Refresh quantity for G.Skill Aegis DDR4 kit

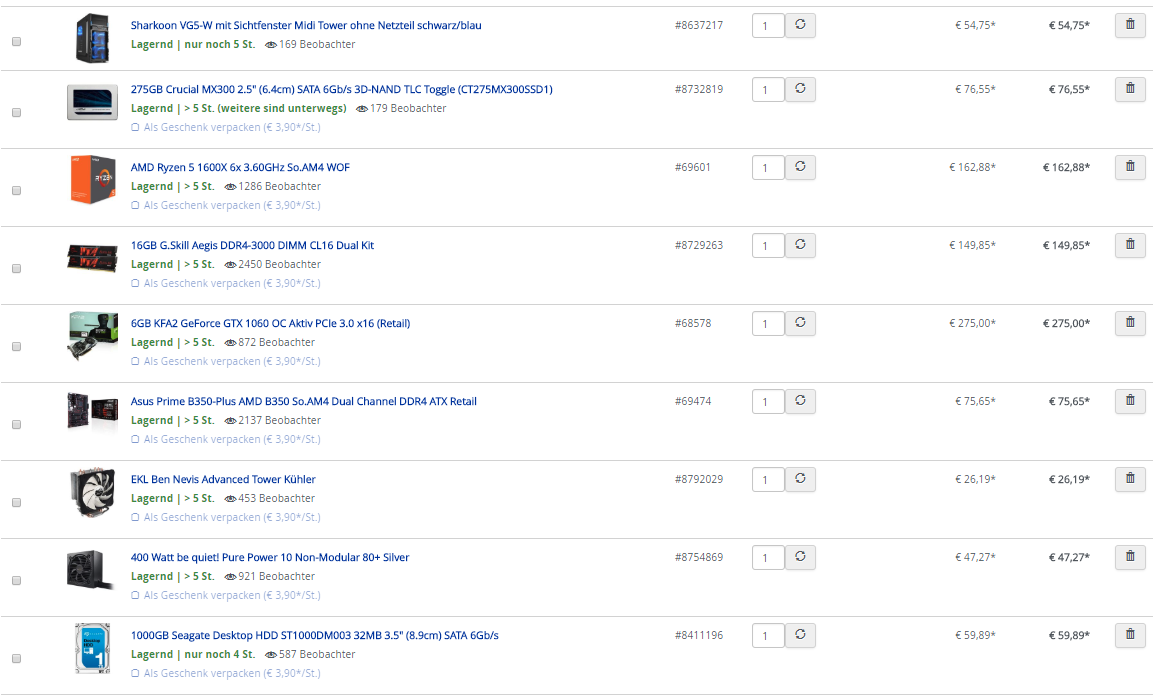point(800,246)
